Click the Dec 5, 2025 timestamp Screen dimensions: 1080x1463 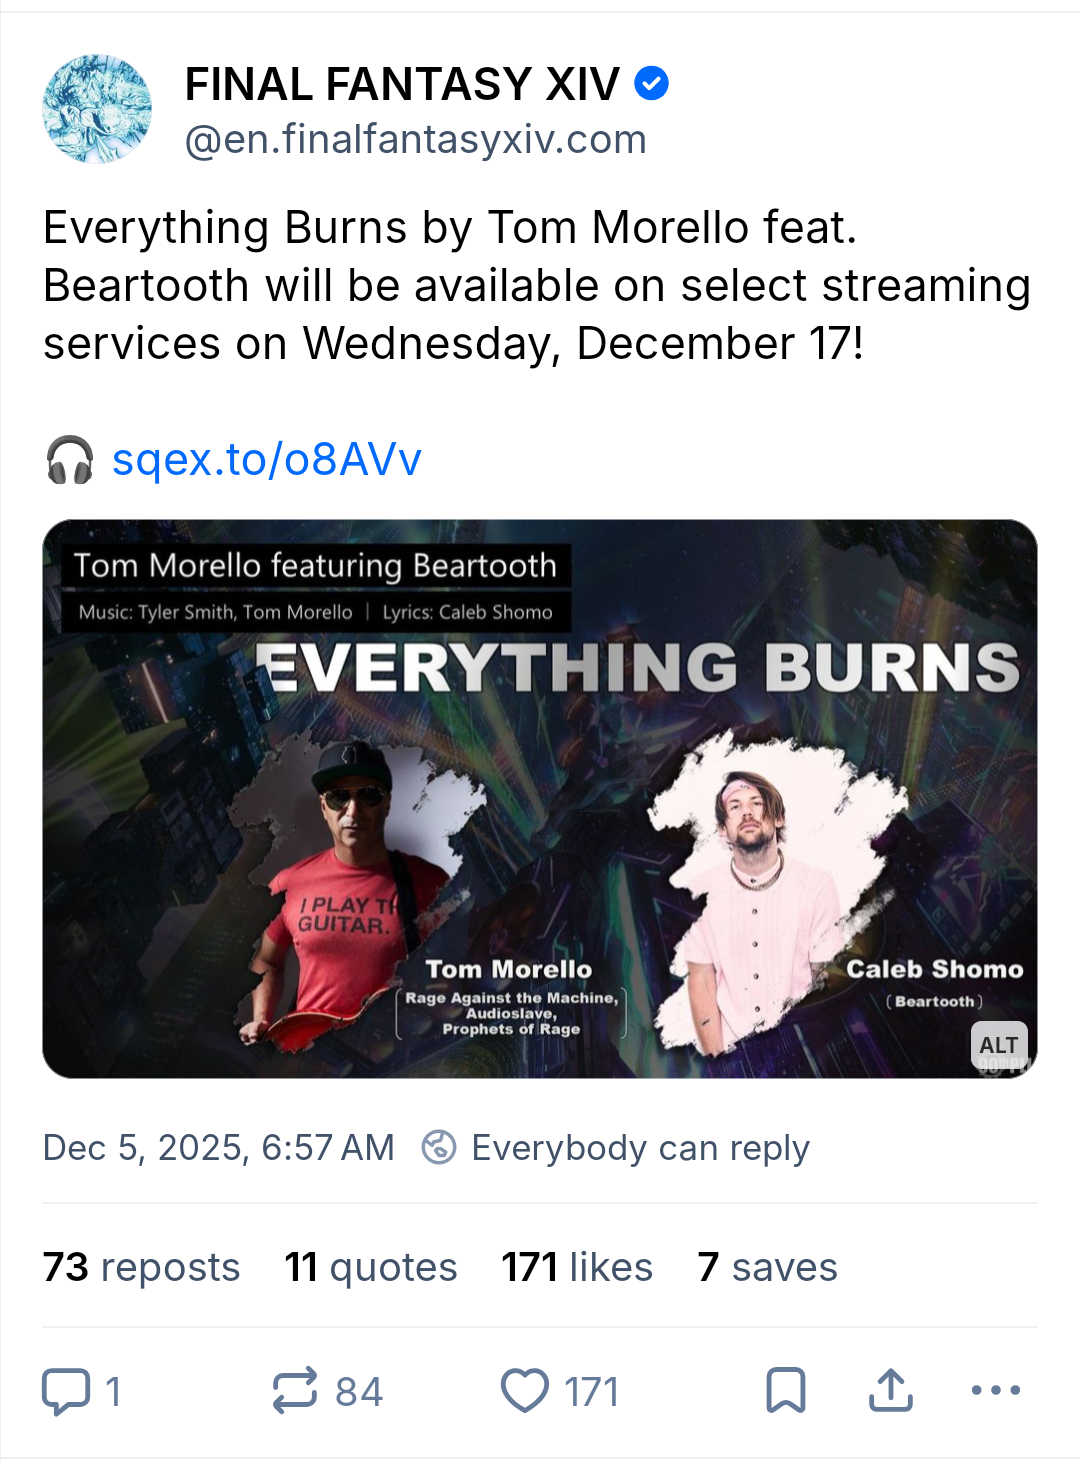point(219,1148)
